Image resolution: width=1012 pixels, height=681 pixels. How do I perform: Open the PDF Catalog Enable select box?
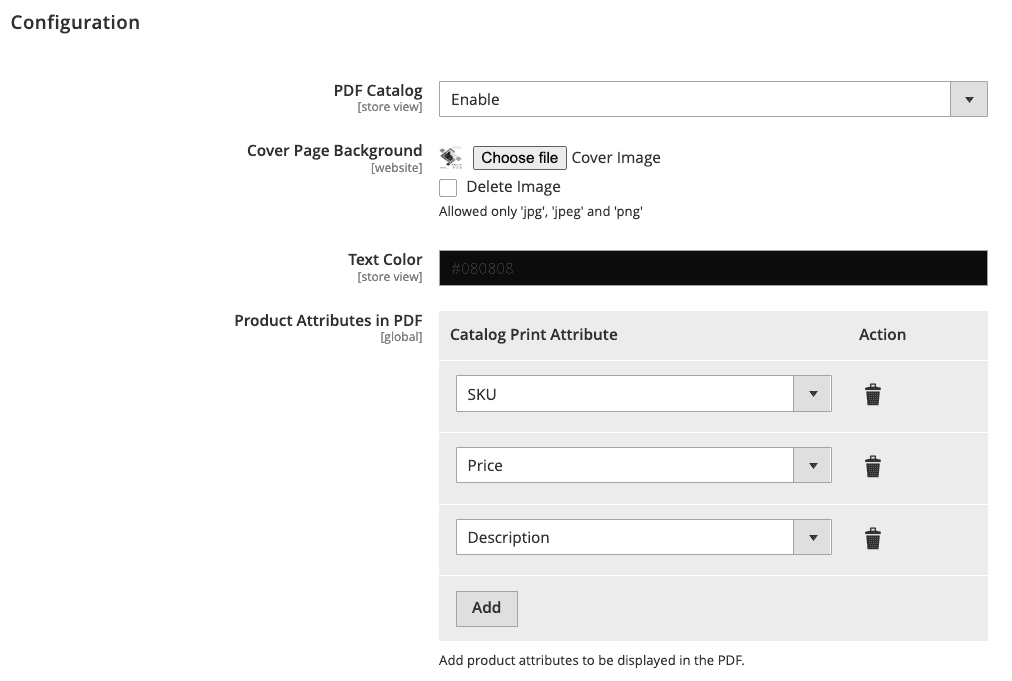tap(694, 100)
